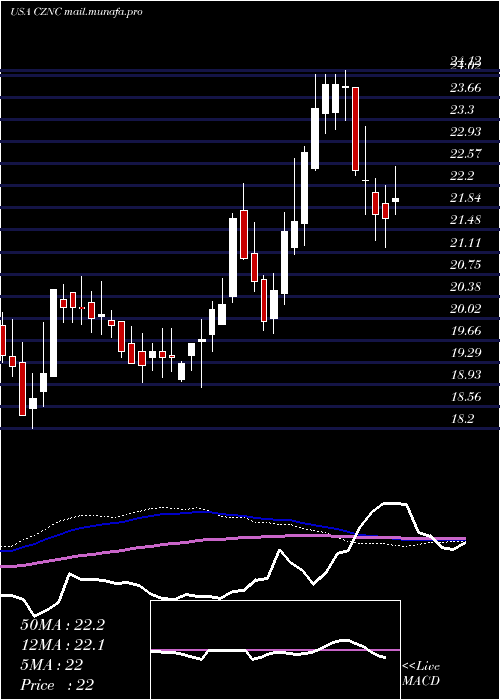Click the 22.57 price axis label

[466, 154]
